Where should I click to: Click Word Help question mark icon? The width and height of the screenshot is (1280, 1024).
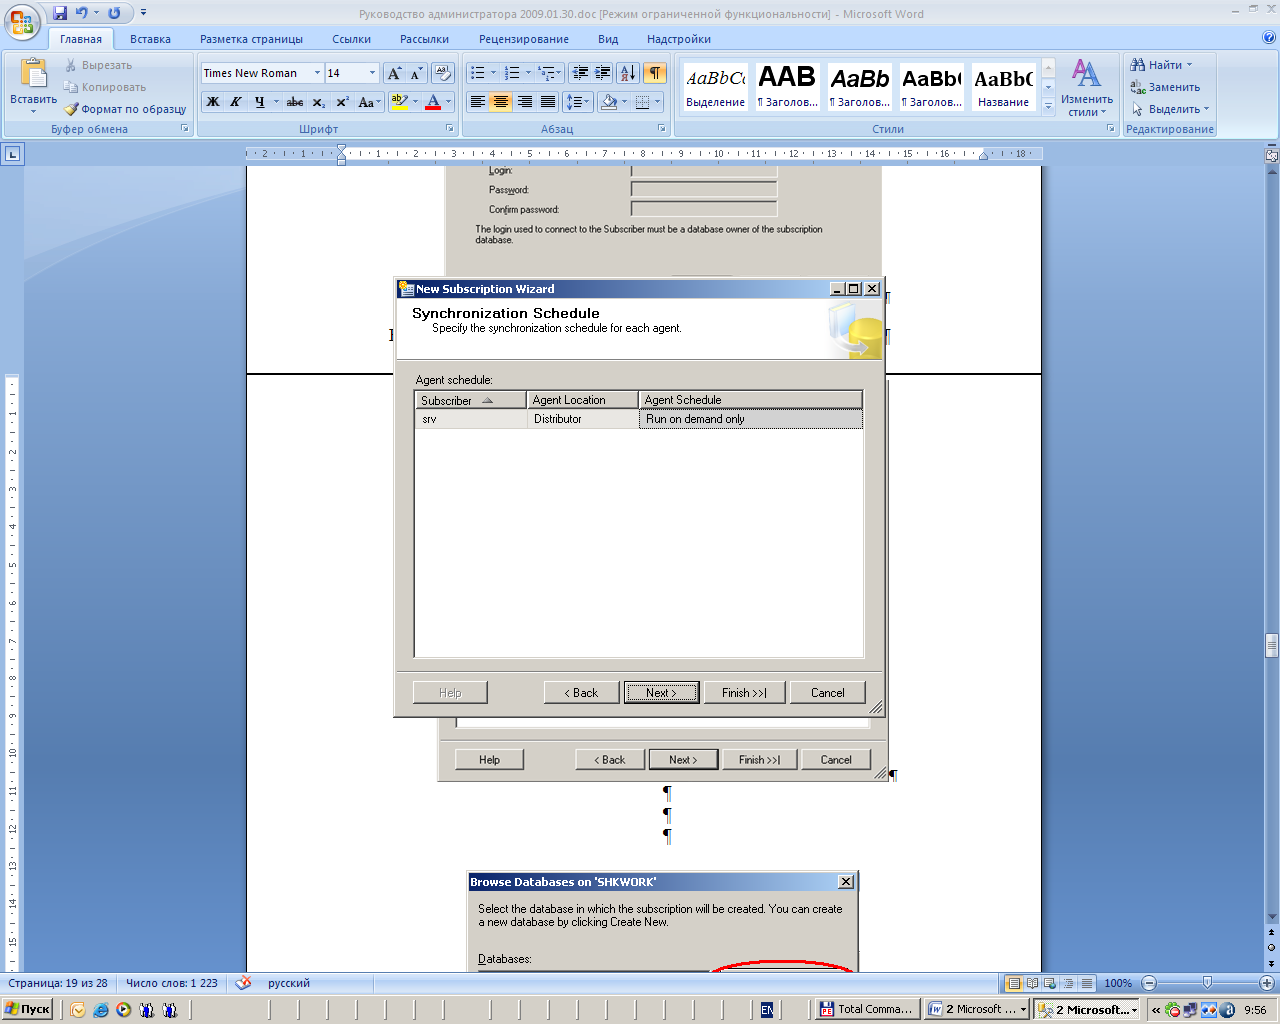pyautogui.click(x=1269, y=38)
